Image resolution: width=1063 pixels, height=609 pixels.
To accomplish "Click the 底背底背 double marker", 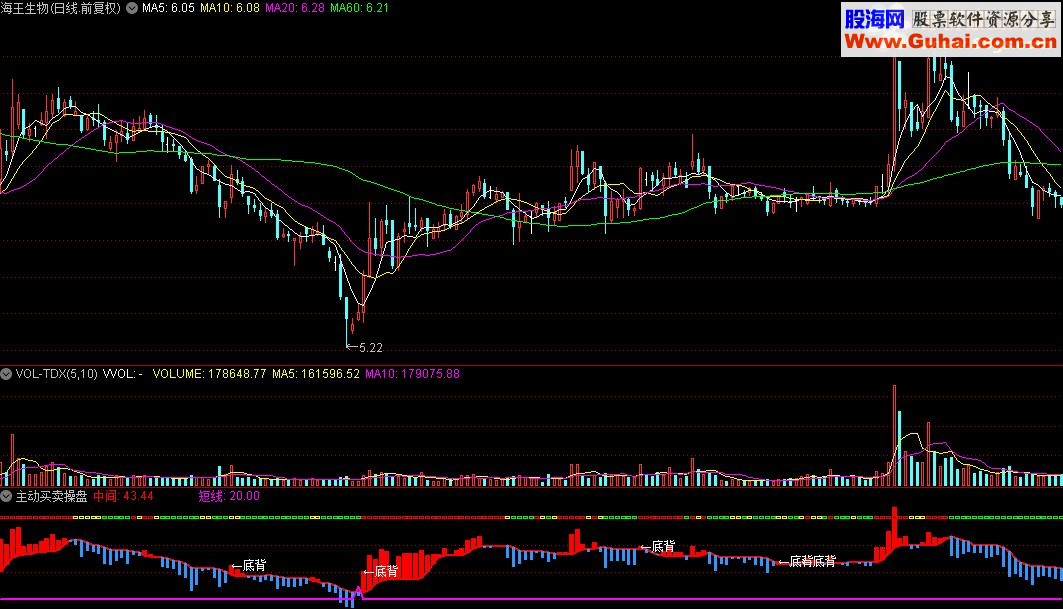I will [x=807, y=562].
